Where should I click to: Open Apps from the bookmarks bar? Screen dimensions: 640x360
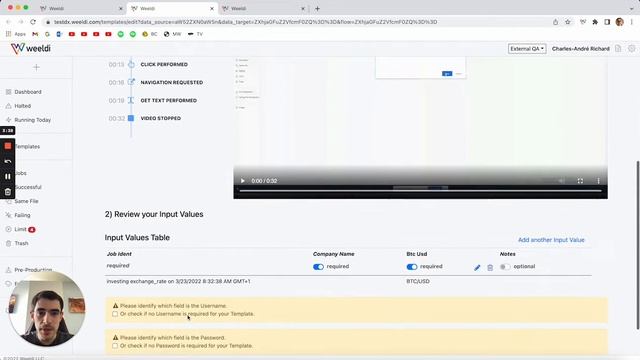16,34
